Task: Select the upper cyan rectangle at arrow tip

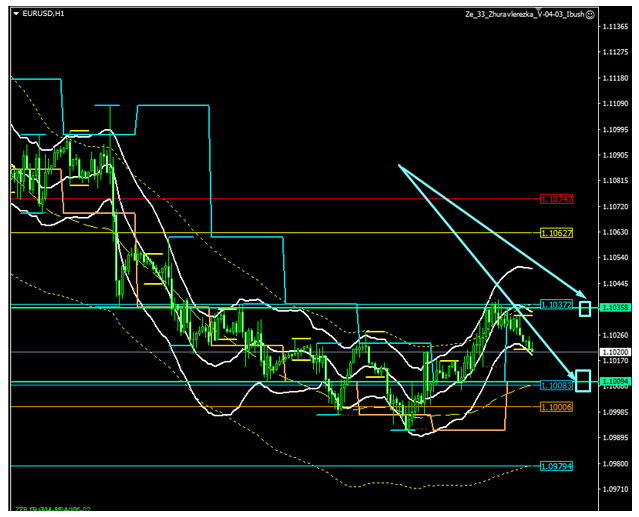Action: click(x=585, y=309)
